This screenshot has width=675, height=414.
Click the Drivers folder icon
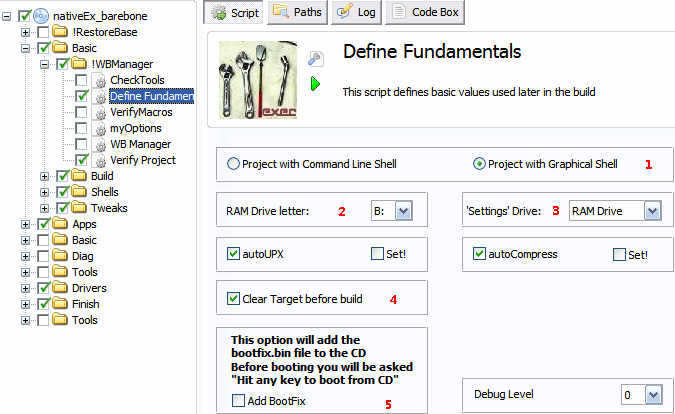click(x=60, y=287)
